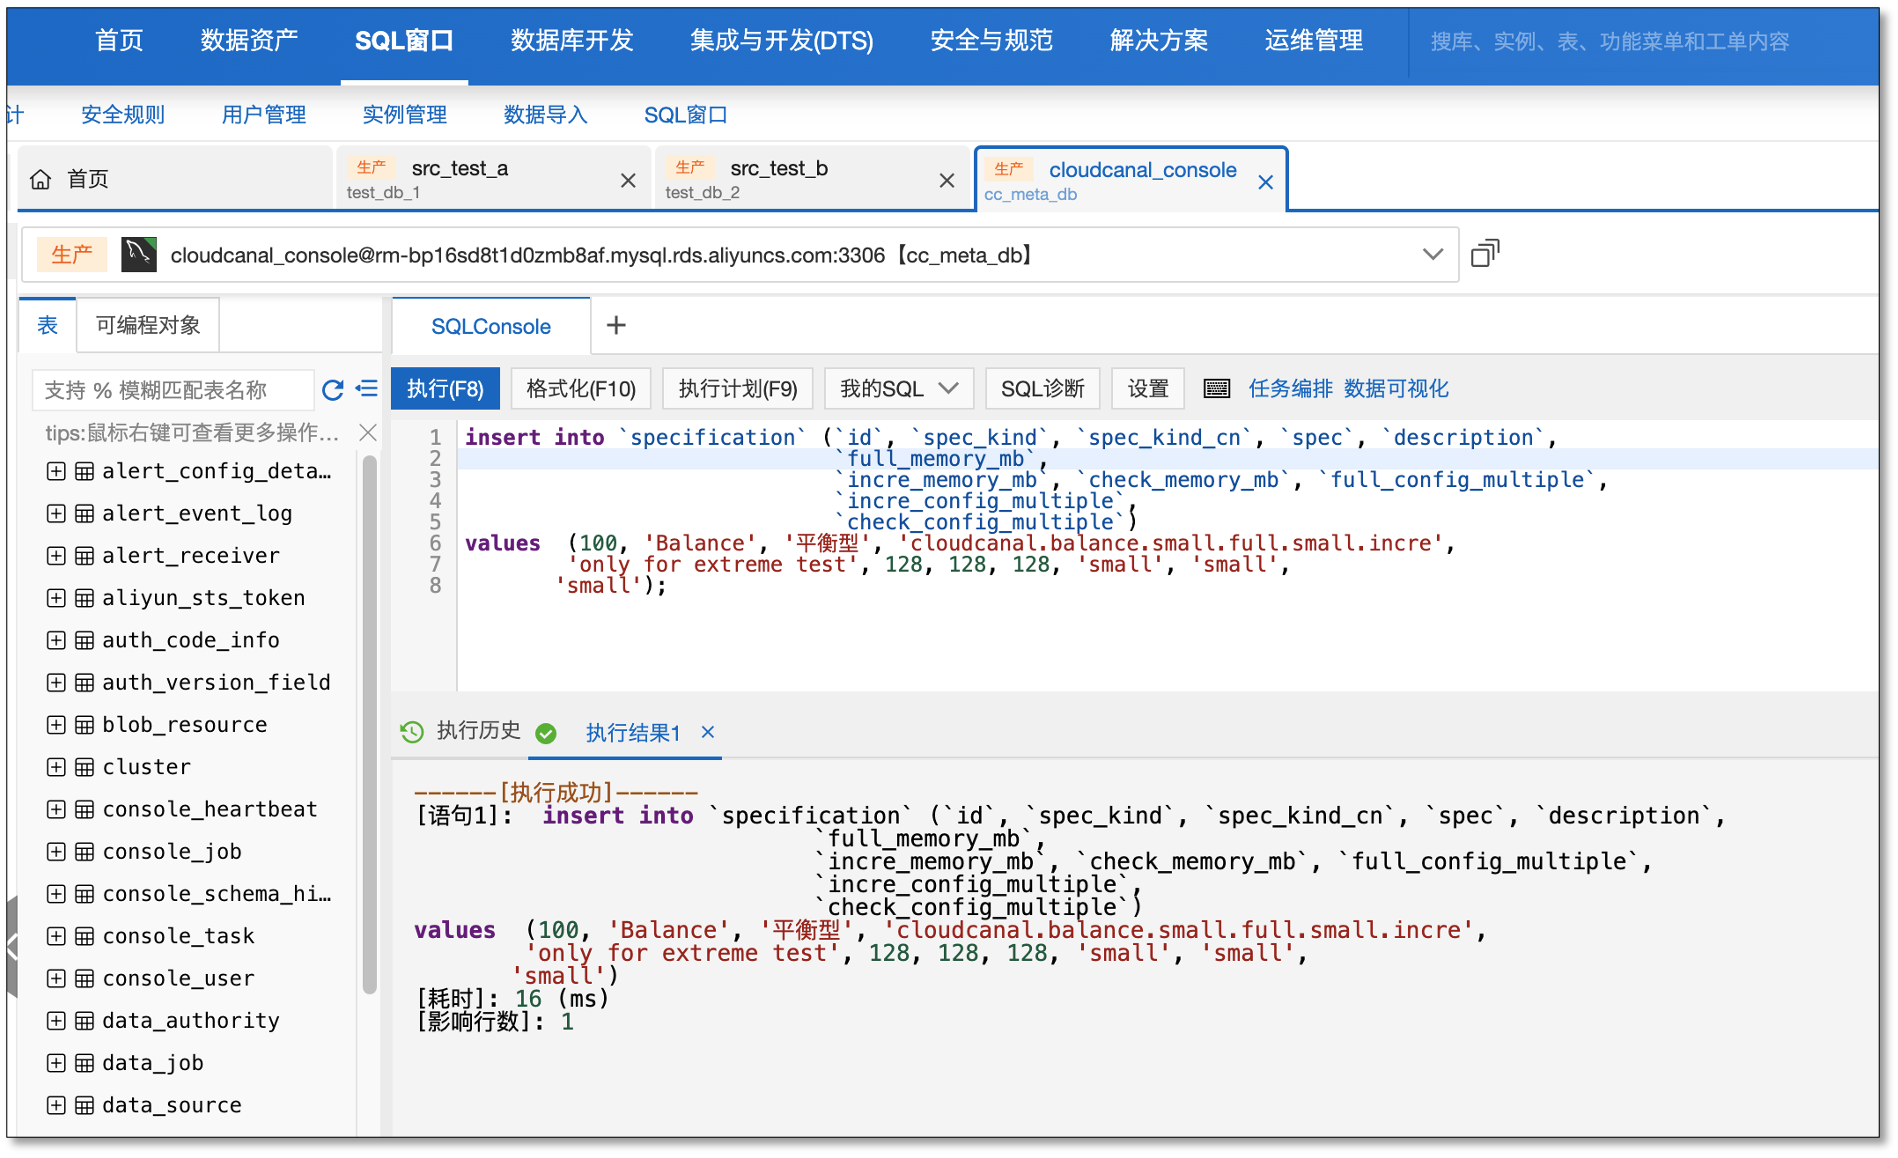Expand the blob_resource table node
1898x1158 pixels.
click(x=56, y=725)
